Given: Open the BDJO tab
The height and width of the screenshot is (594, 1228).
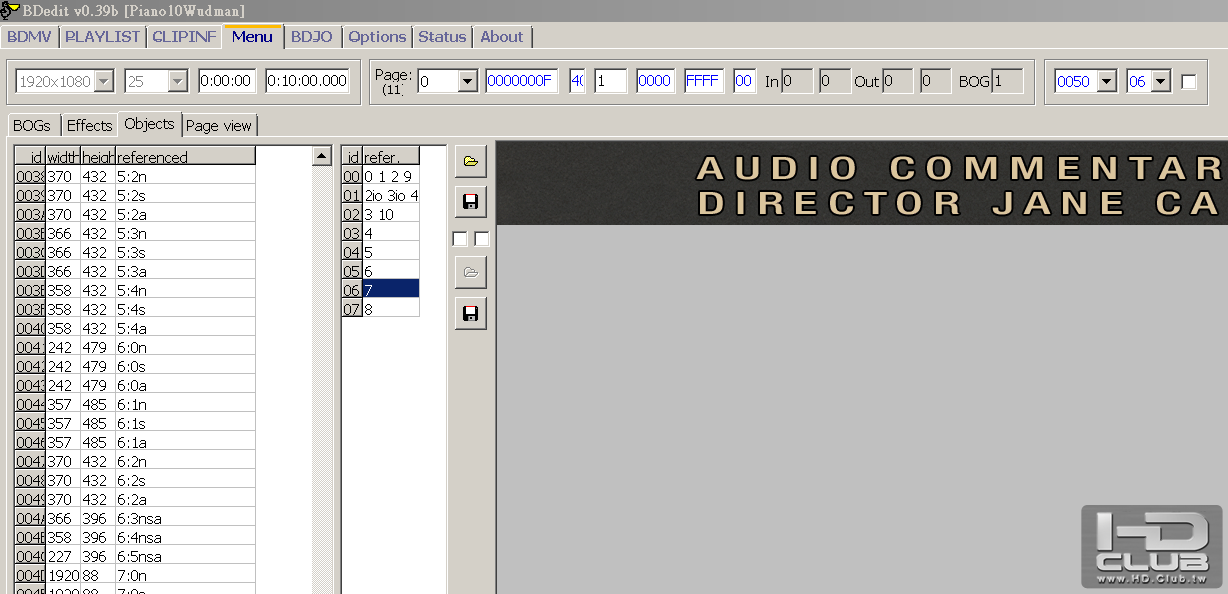Looking at the screenshot, I should [312, 37].
